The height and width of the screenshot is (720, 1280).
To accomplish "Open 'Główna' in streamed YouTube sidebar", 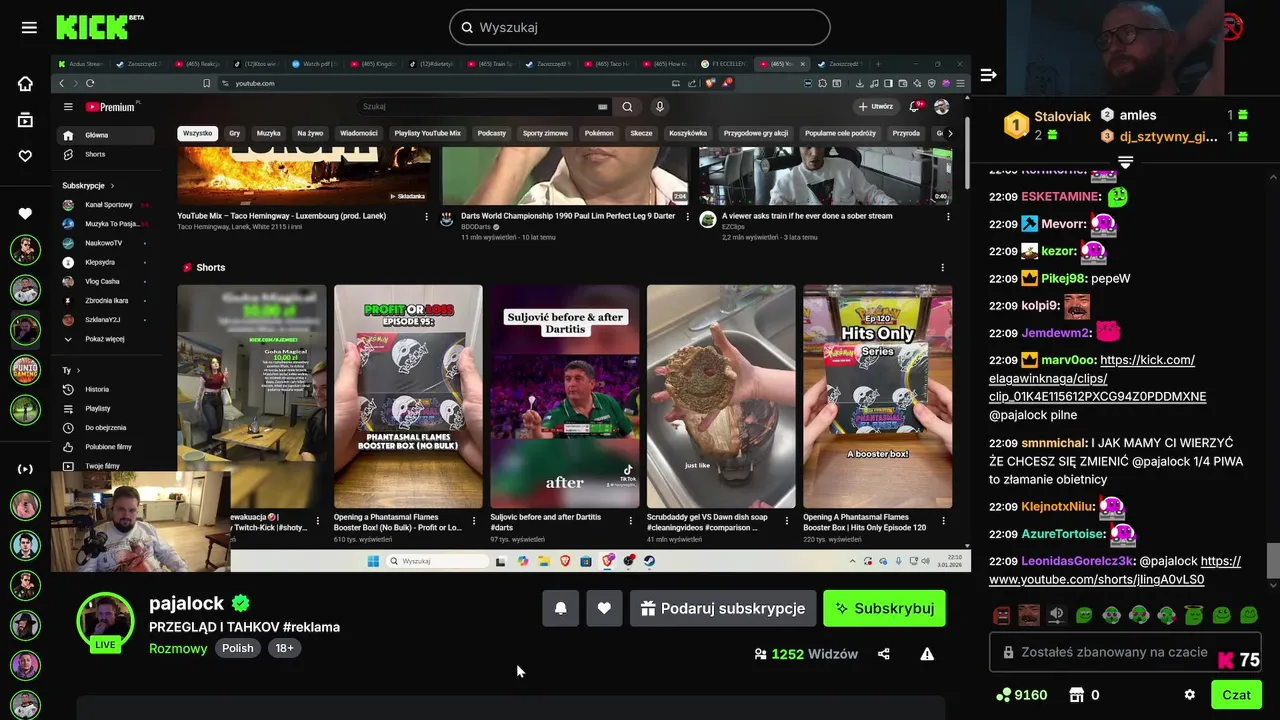I will (105, 135).
